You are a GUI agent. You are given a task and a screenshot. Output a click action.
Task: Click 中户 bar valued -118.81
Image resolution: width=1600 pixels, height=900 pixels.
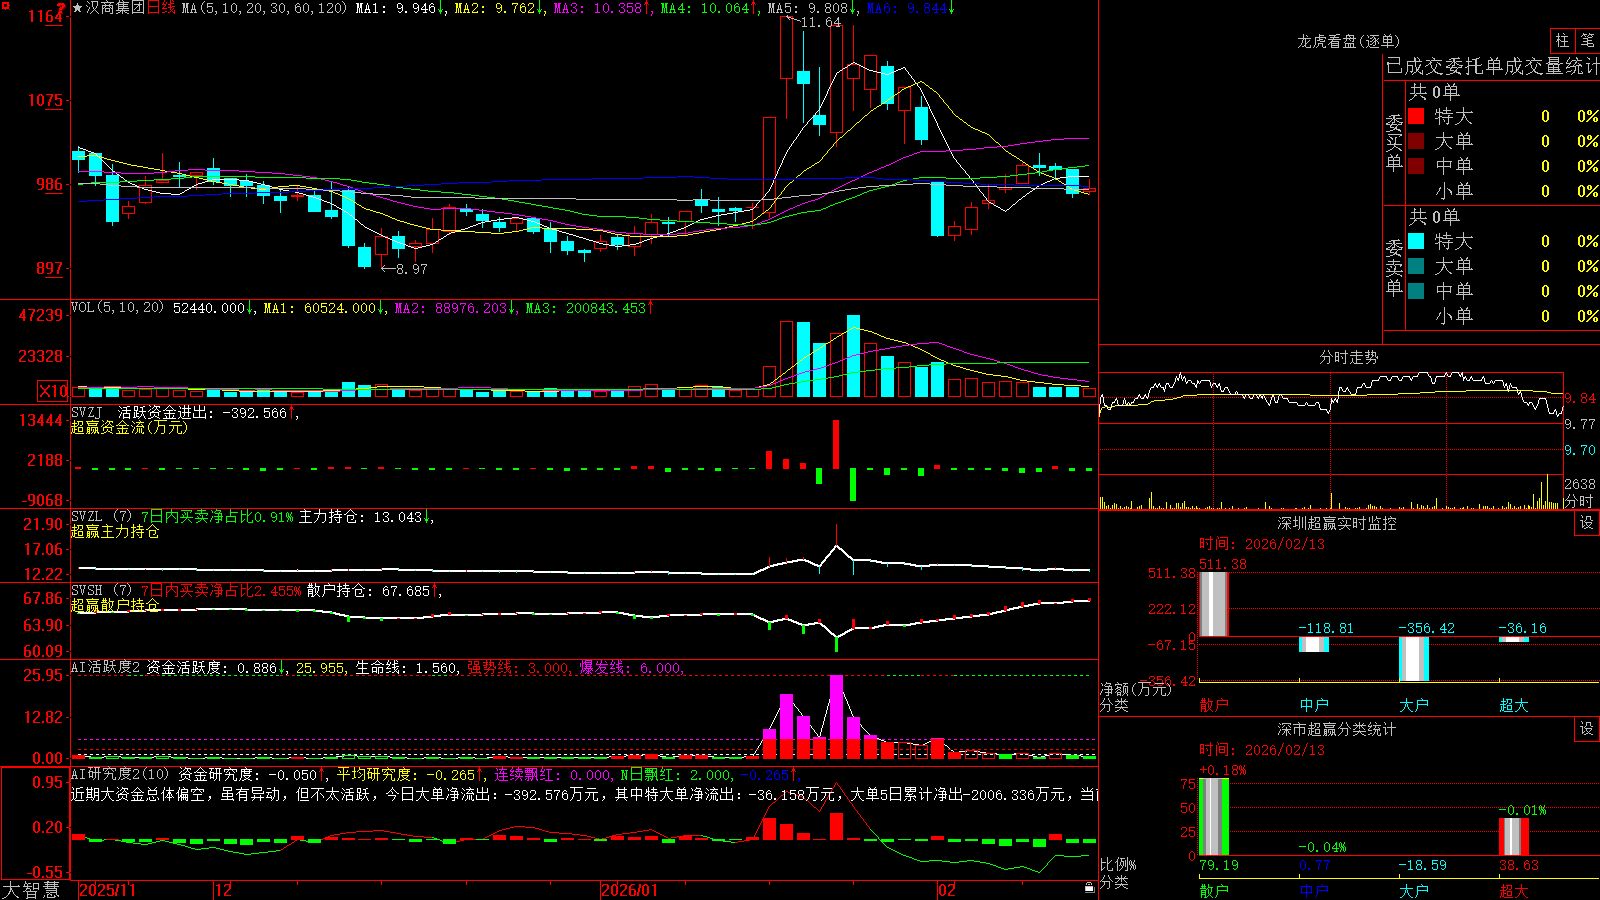1313,645
